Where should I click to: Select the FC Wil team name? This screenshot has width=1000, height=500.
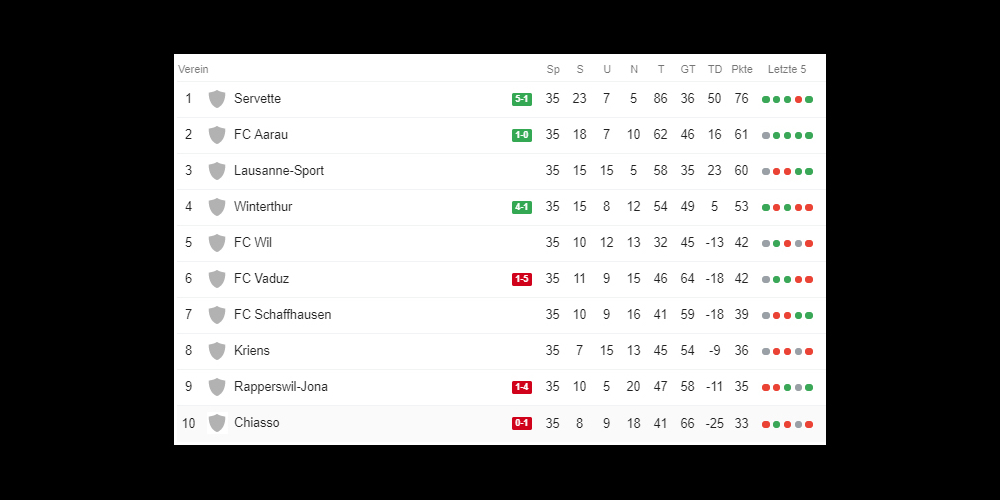point(253,242)
